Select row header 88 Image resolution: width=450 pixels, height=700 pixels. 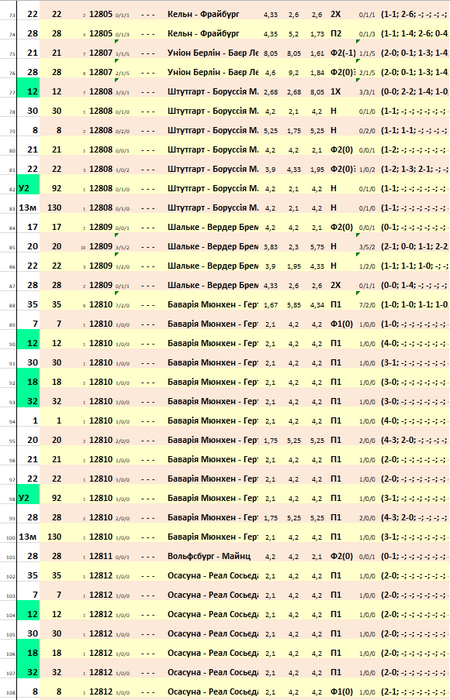point(12,305)
